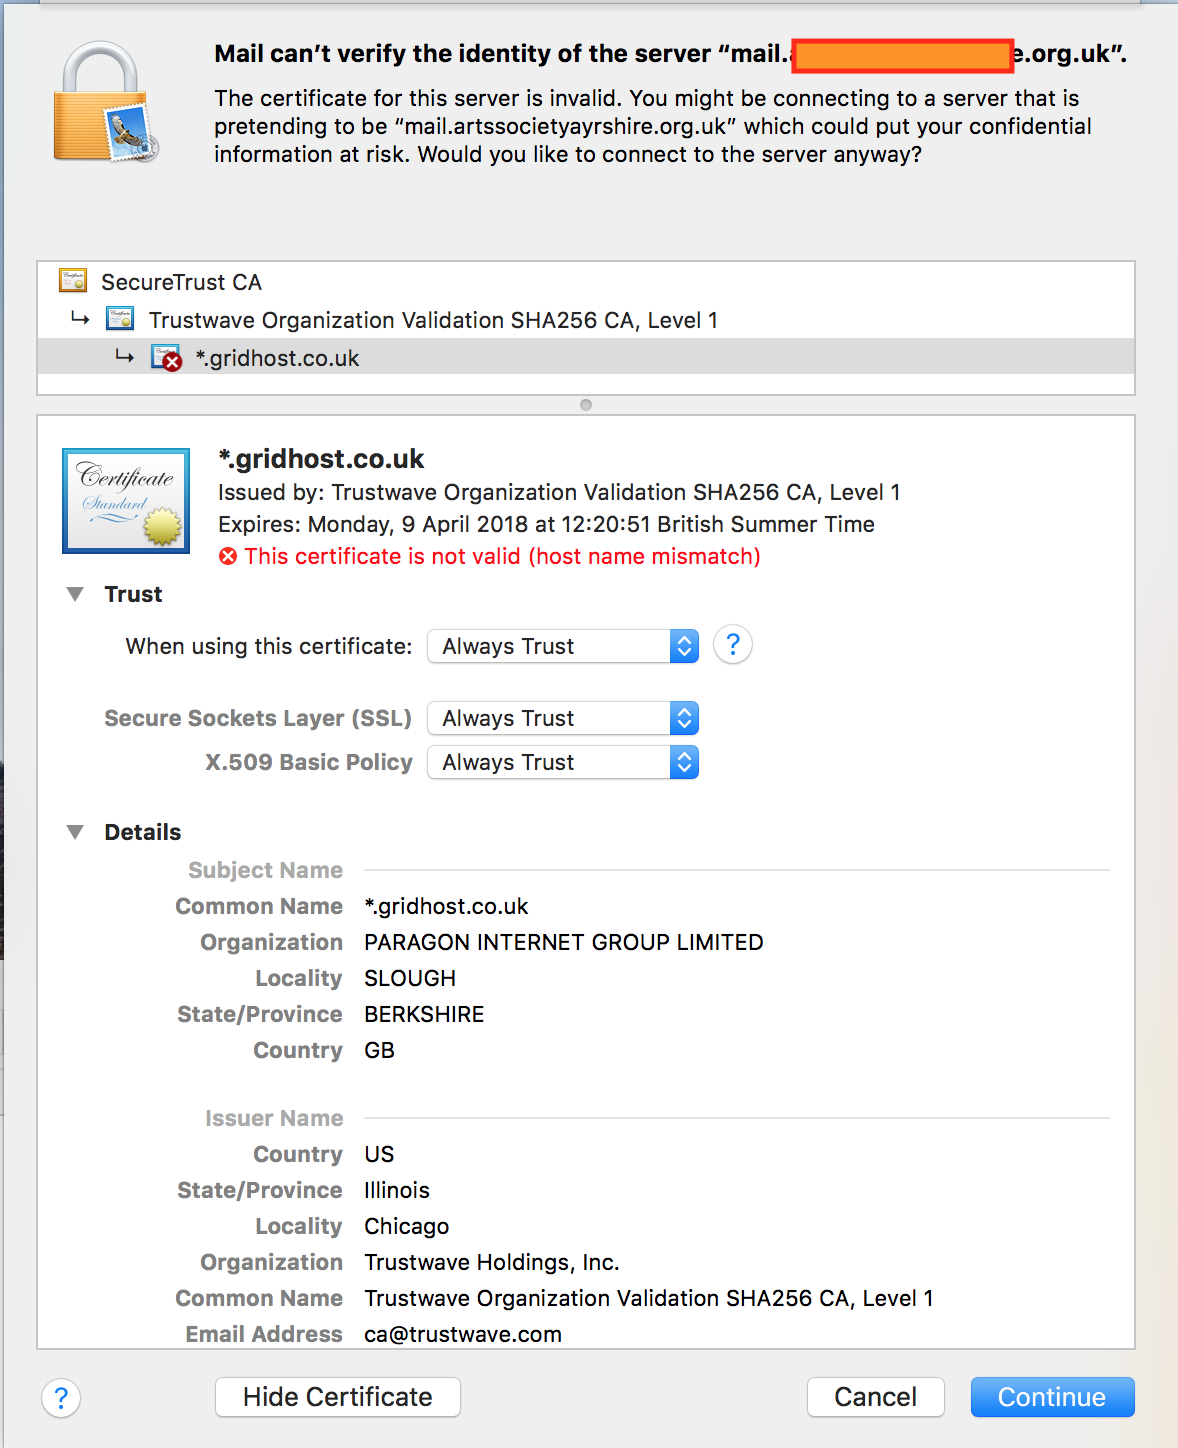Click issuer Locality value Chicago
Screen dimensions: 1178x1448
click(407, 1226)
